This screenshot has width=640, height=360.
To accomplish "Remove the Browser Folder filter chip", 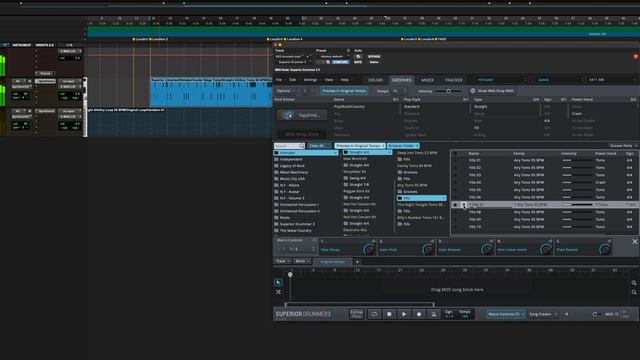I will 417,146.
